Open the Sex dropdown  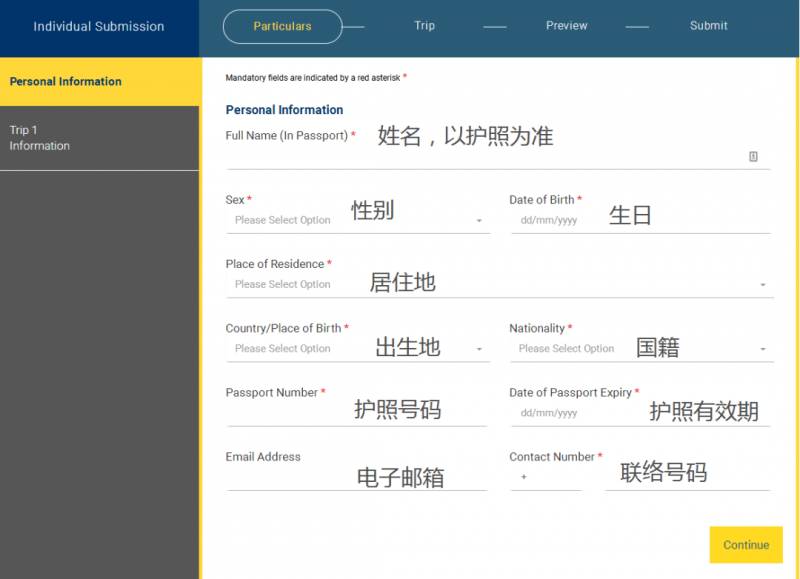pos(357,220)
